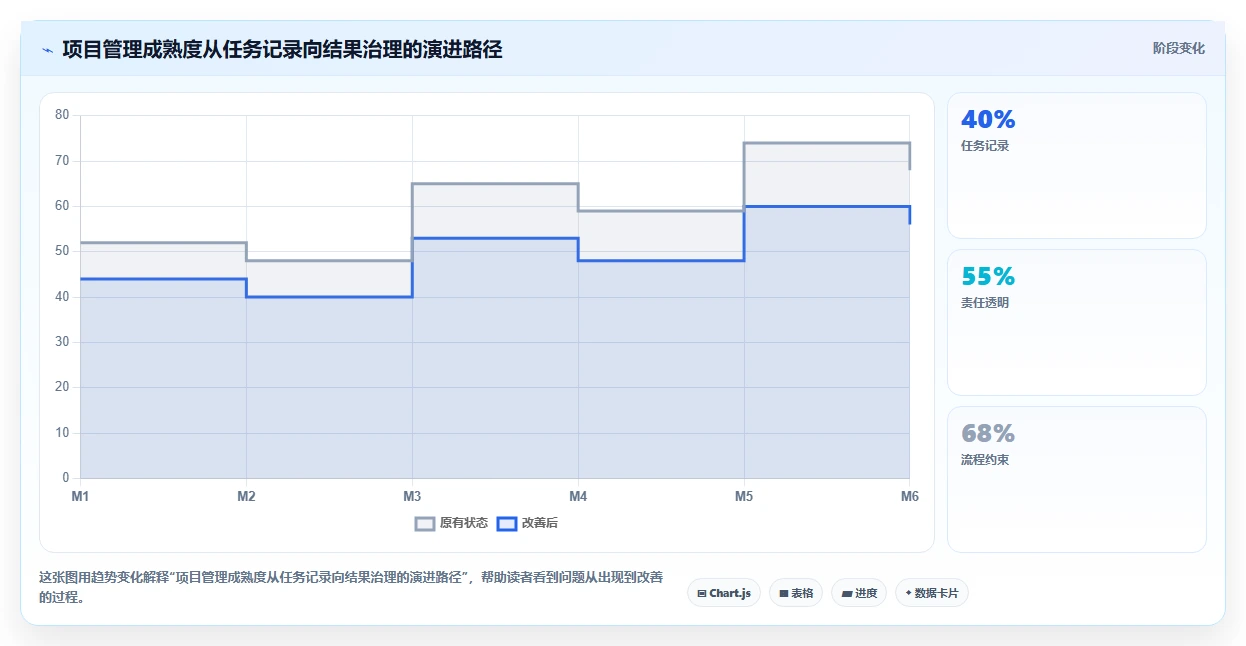
Task: Click the 40 y-axis tick label
Action: pyautogui.click(x=62, y=297)
